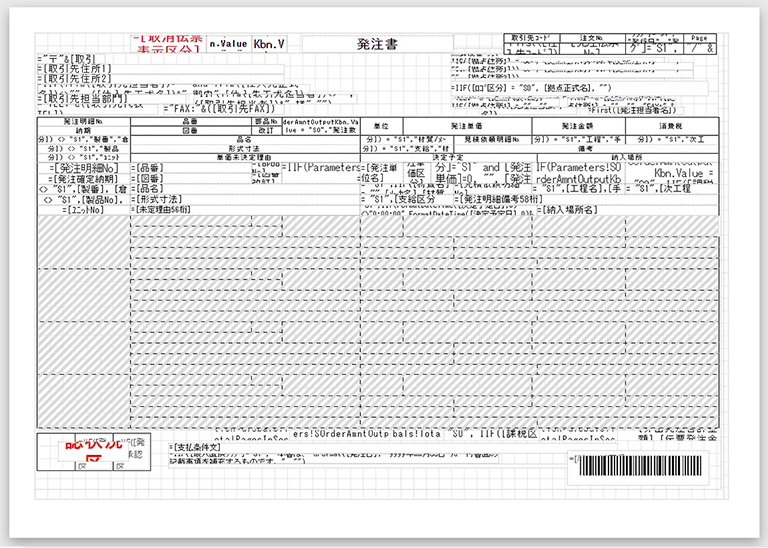This screenshot has height=548, width=768.
Task: Click the =[取引先住所2] field
Action: pos(80,79)
